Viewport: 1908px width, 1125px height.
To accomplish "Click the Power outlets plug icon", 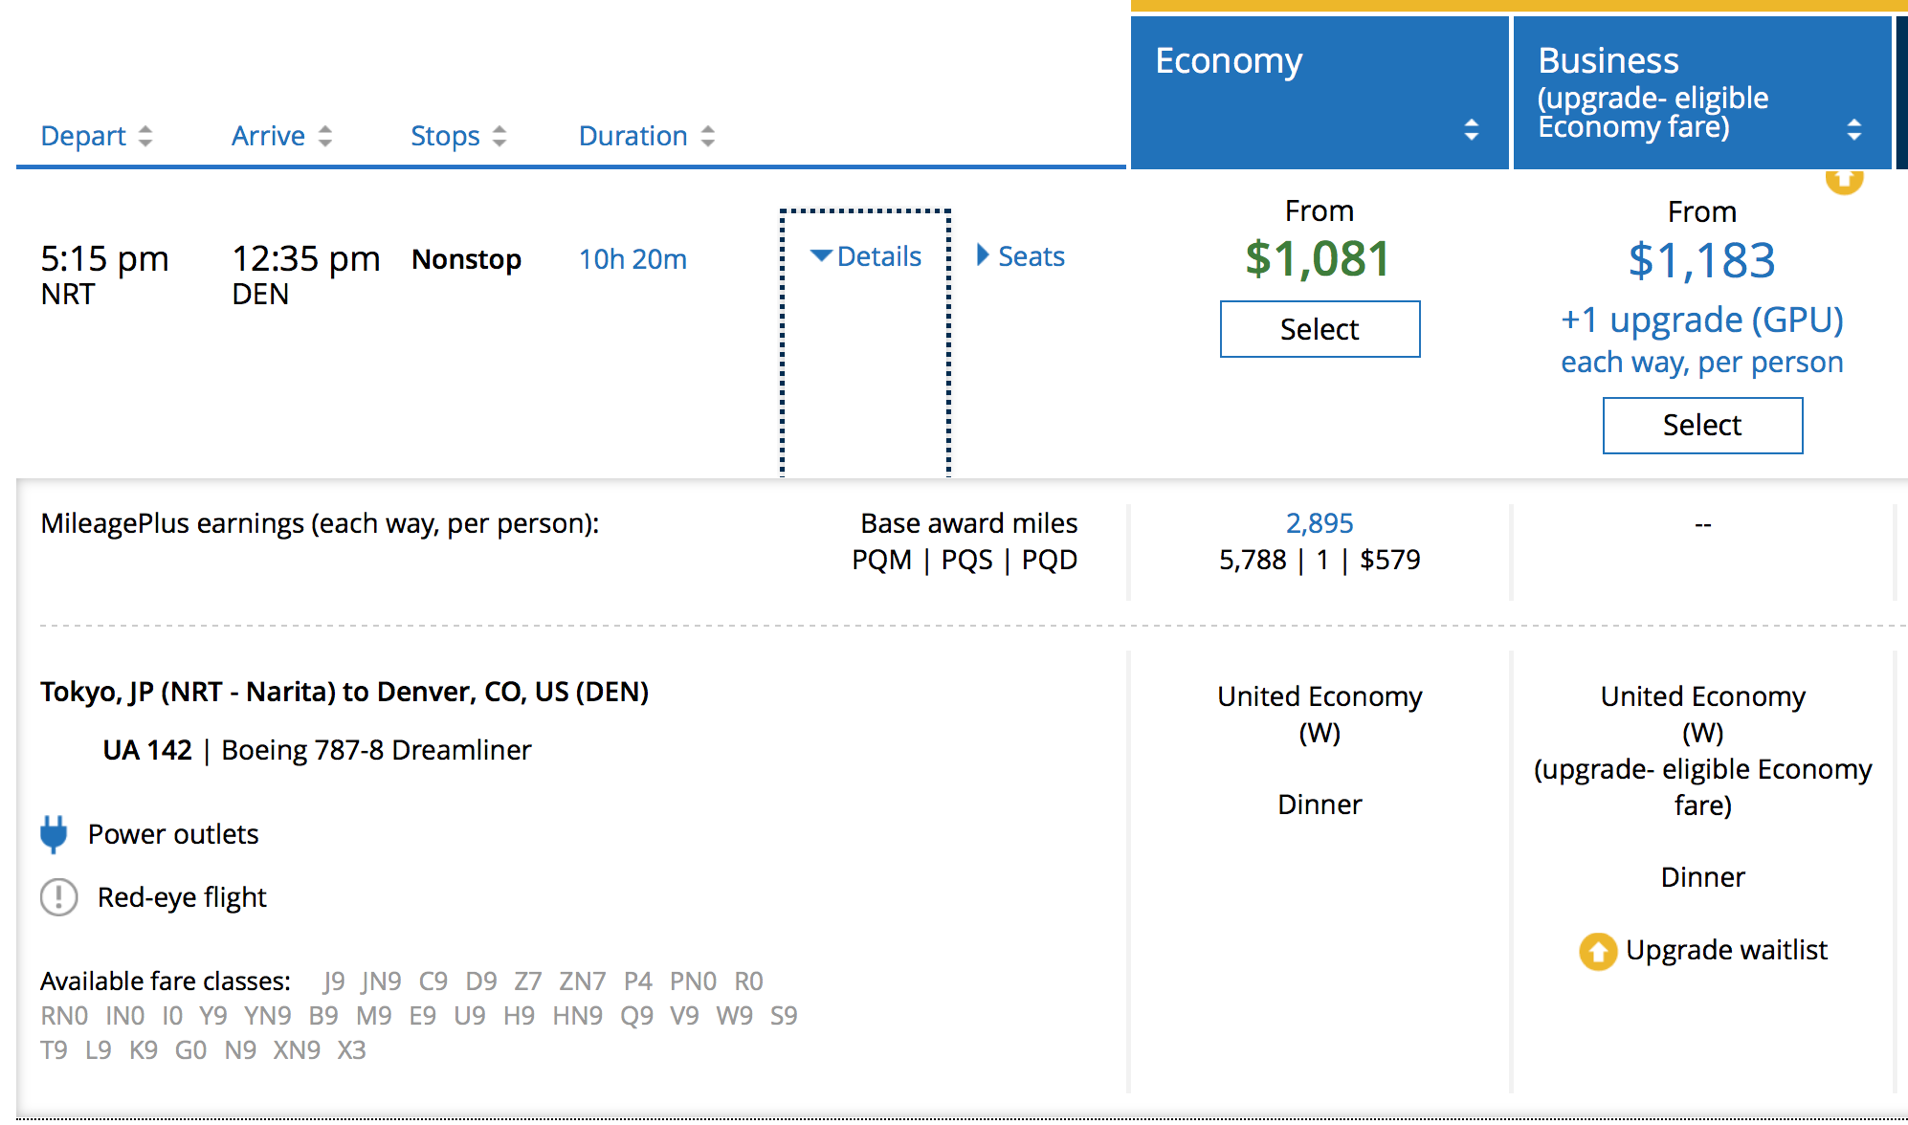I will (x=54, y=834).
